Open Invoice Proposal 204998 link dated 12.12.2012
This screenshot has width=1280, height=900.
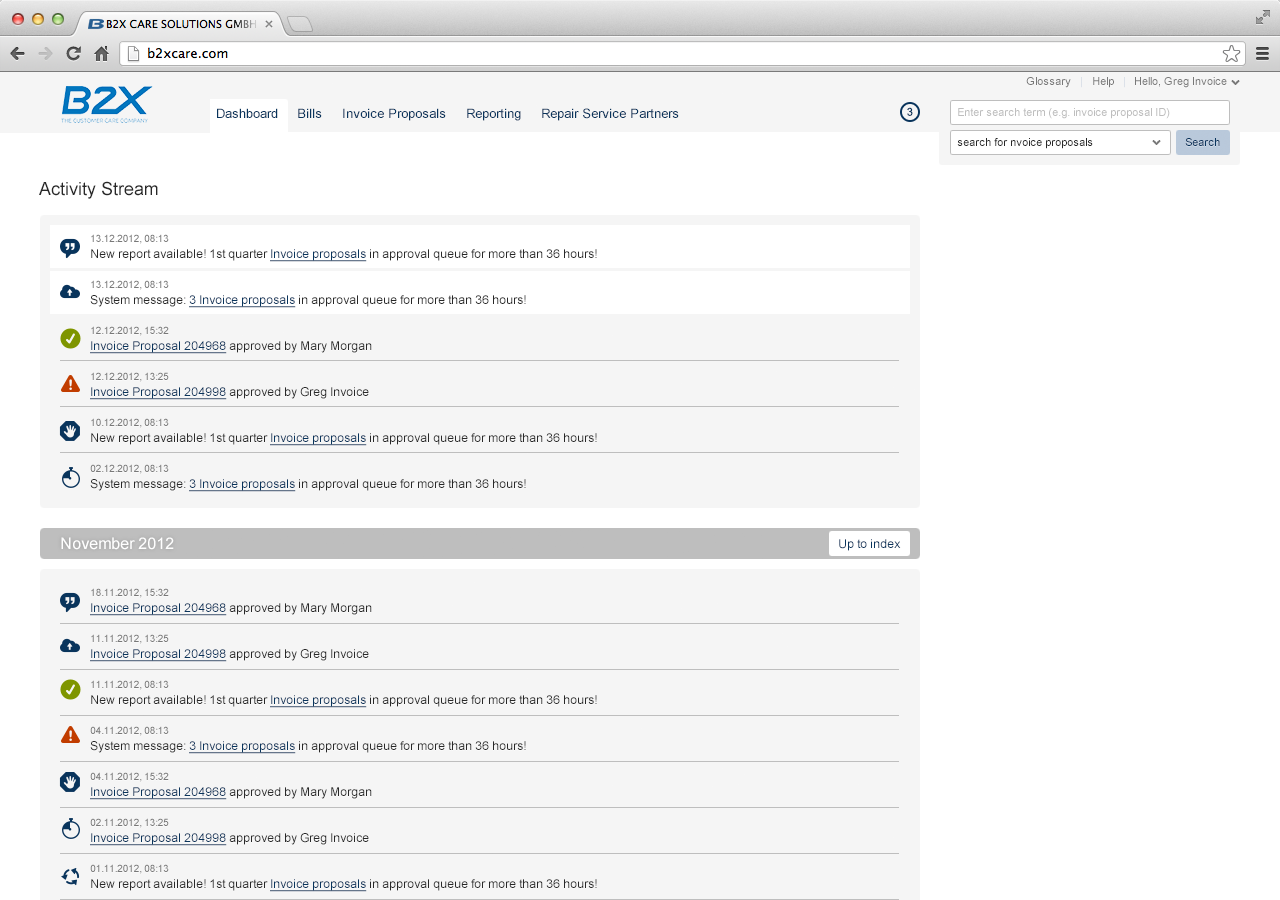click(158, 392)
